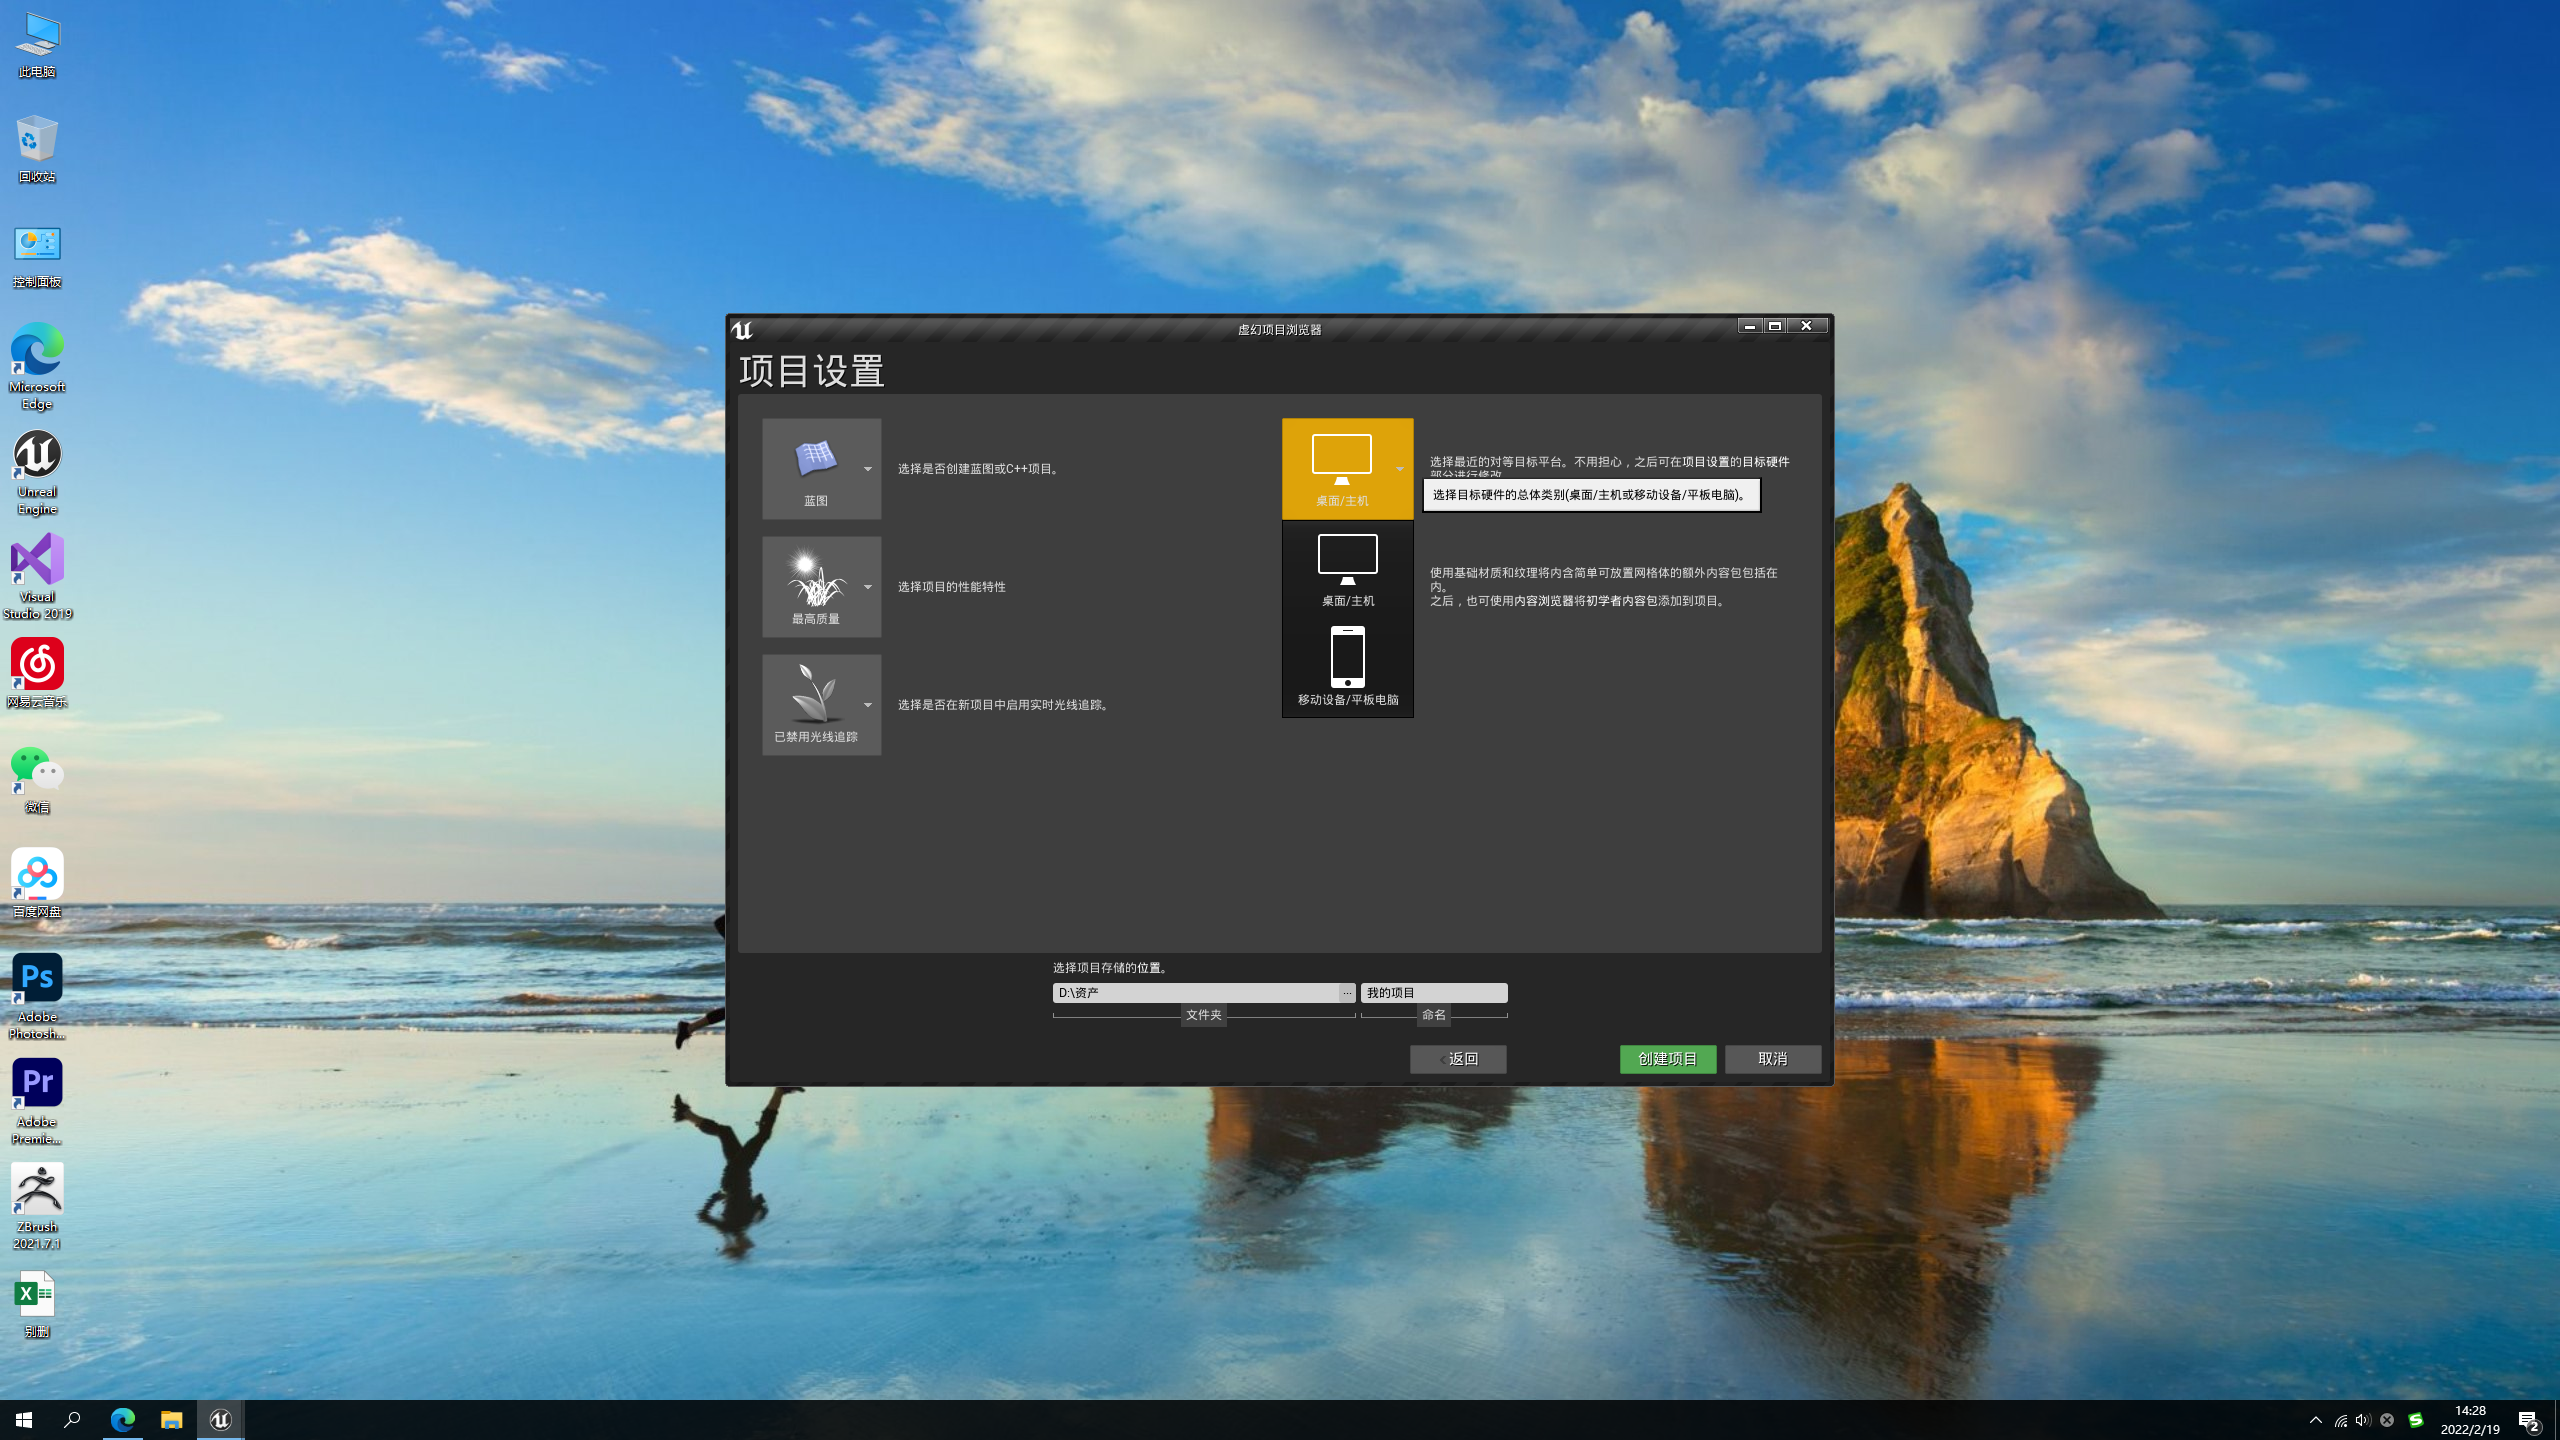The image size is (2560, 1440).
Task: Open the Raytracing Disabled dropdown
Action: pos(821,705)
